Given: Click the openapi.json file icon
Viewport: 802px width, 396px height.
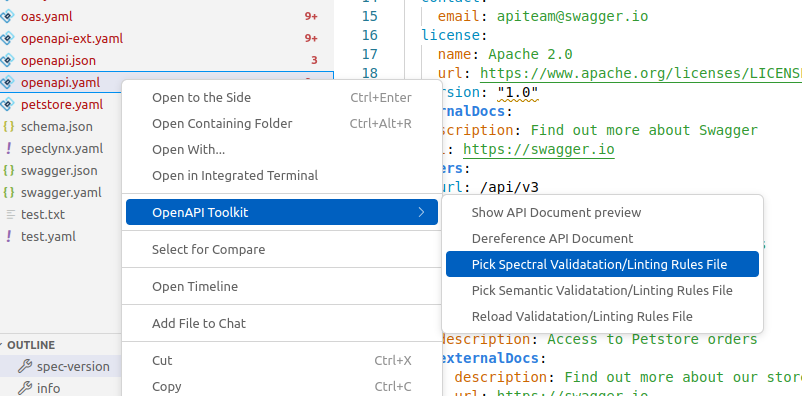Looking at the screenshot, I should pos(6,61).
